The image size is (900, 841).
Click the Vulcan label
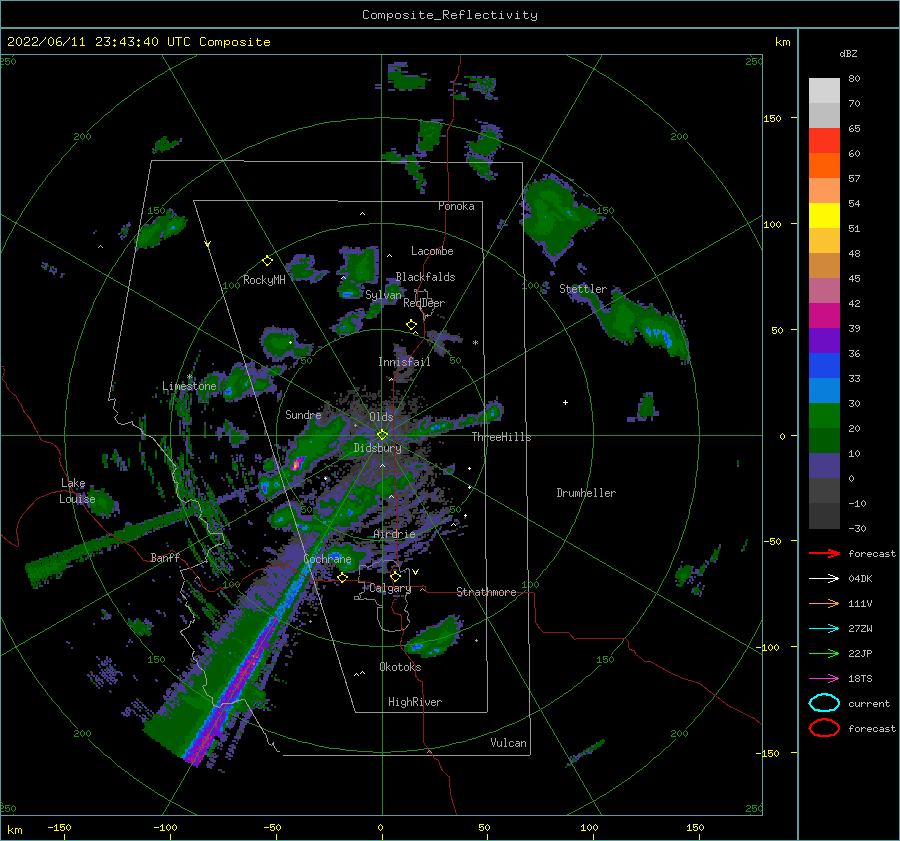point(508,743)
